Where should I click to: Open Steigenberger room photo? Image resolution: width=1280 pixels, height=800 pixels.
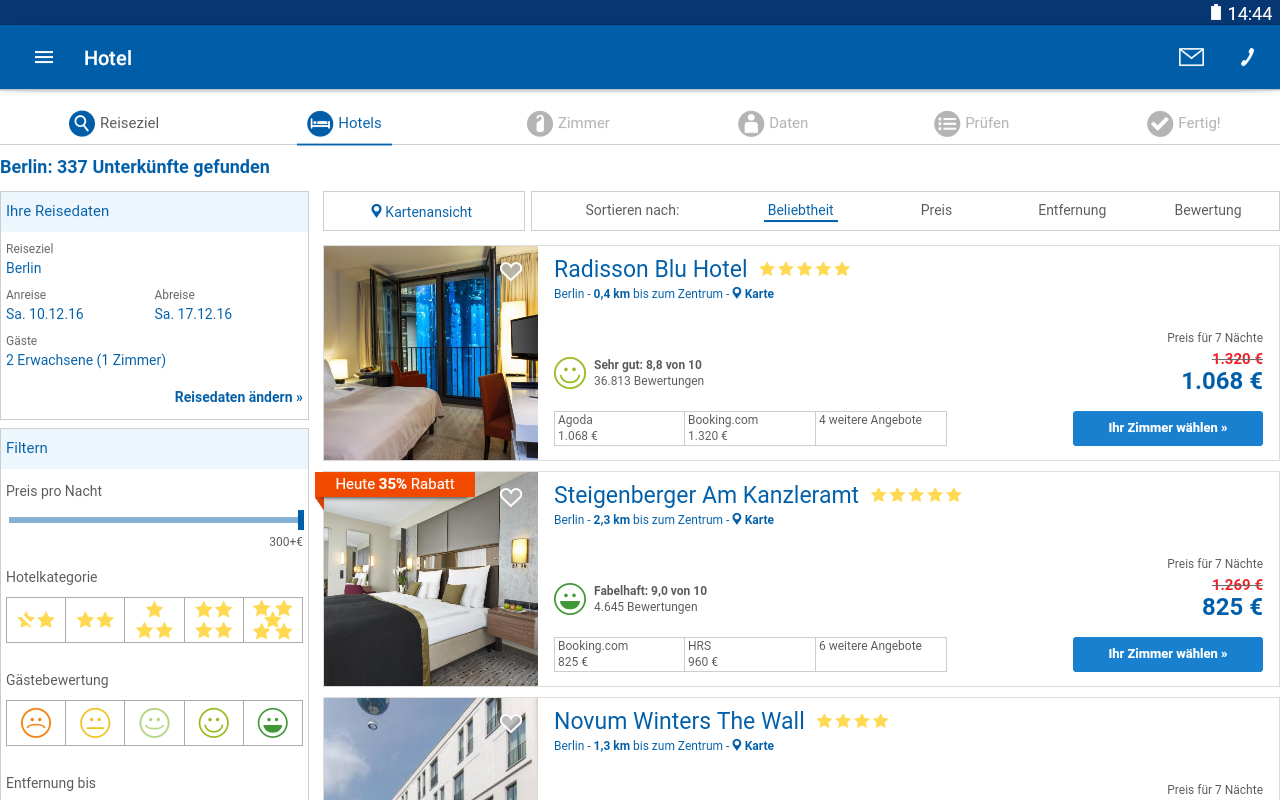click(431, 579)
